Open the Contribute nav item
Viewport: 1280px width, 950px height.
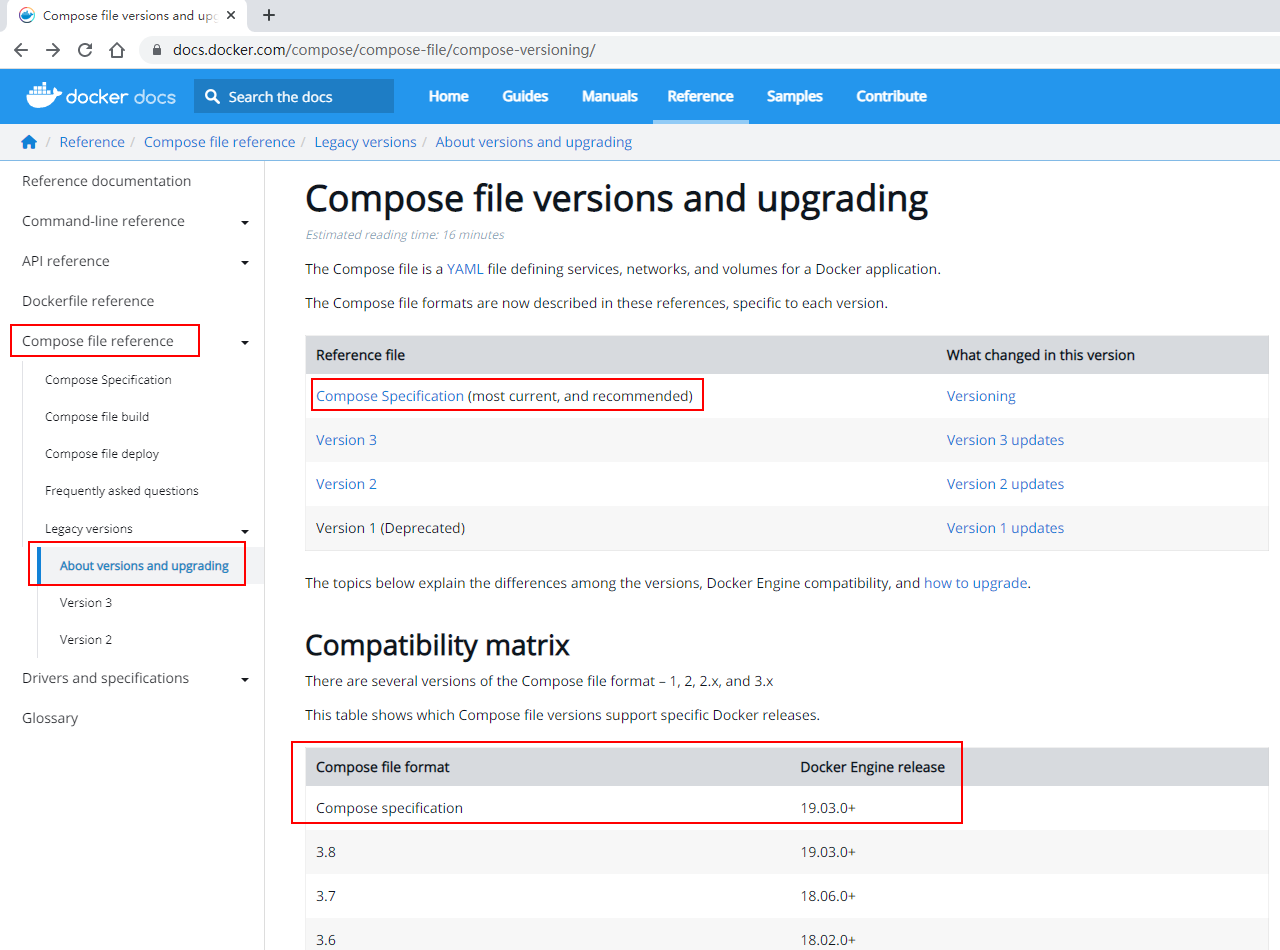tap(891, 96)
